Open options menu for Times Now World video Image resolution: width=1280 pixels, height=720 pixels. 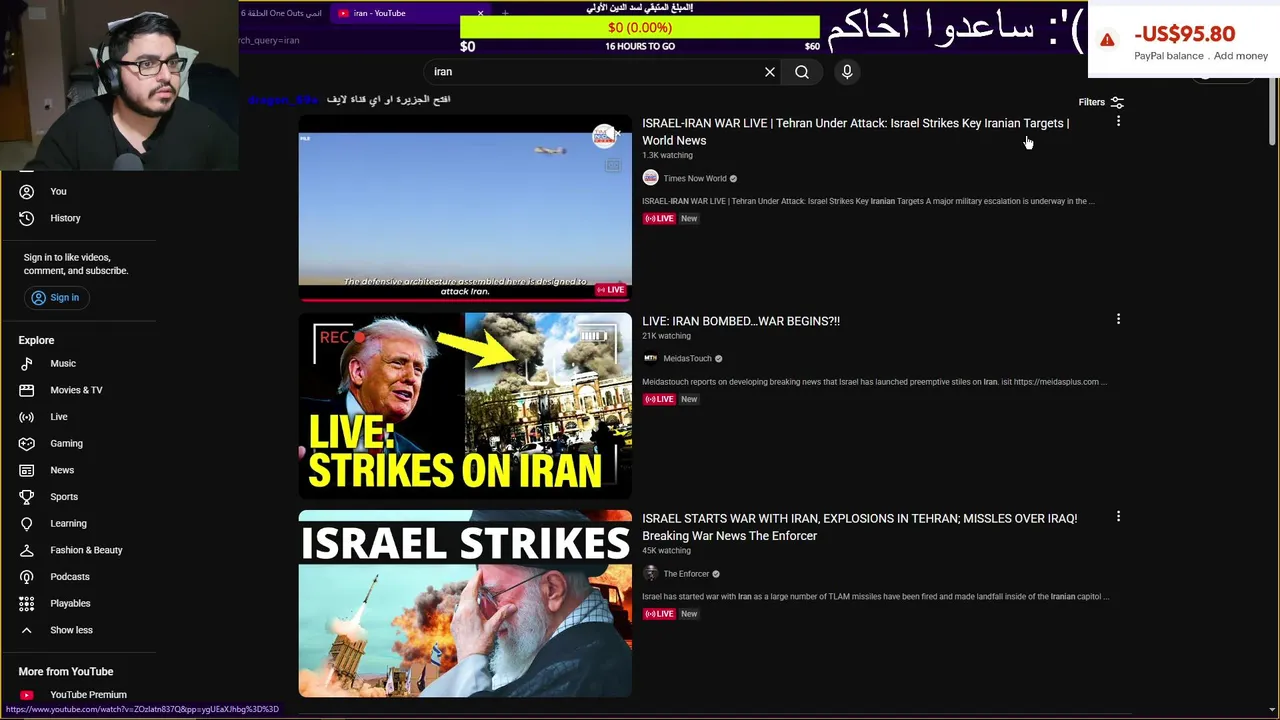[1118, 121]
